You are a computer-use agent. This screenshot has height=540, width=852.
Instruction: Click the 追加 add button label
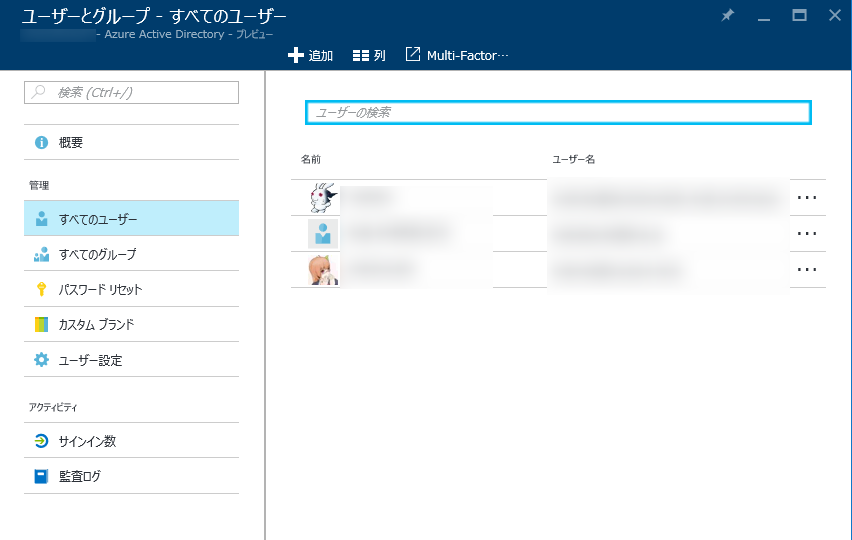(321, 55)
